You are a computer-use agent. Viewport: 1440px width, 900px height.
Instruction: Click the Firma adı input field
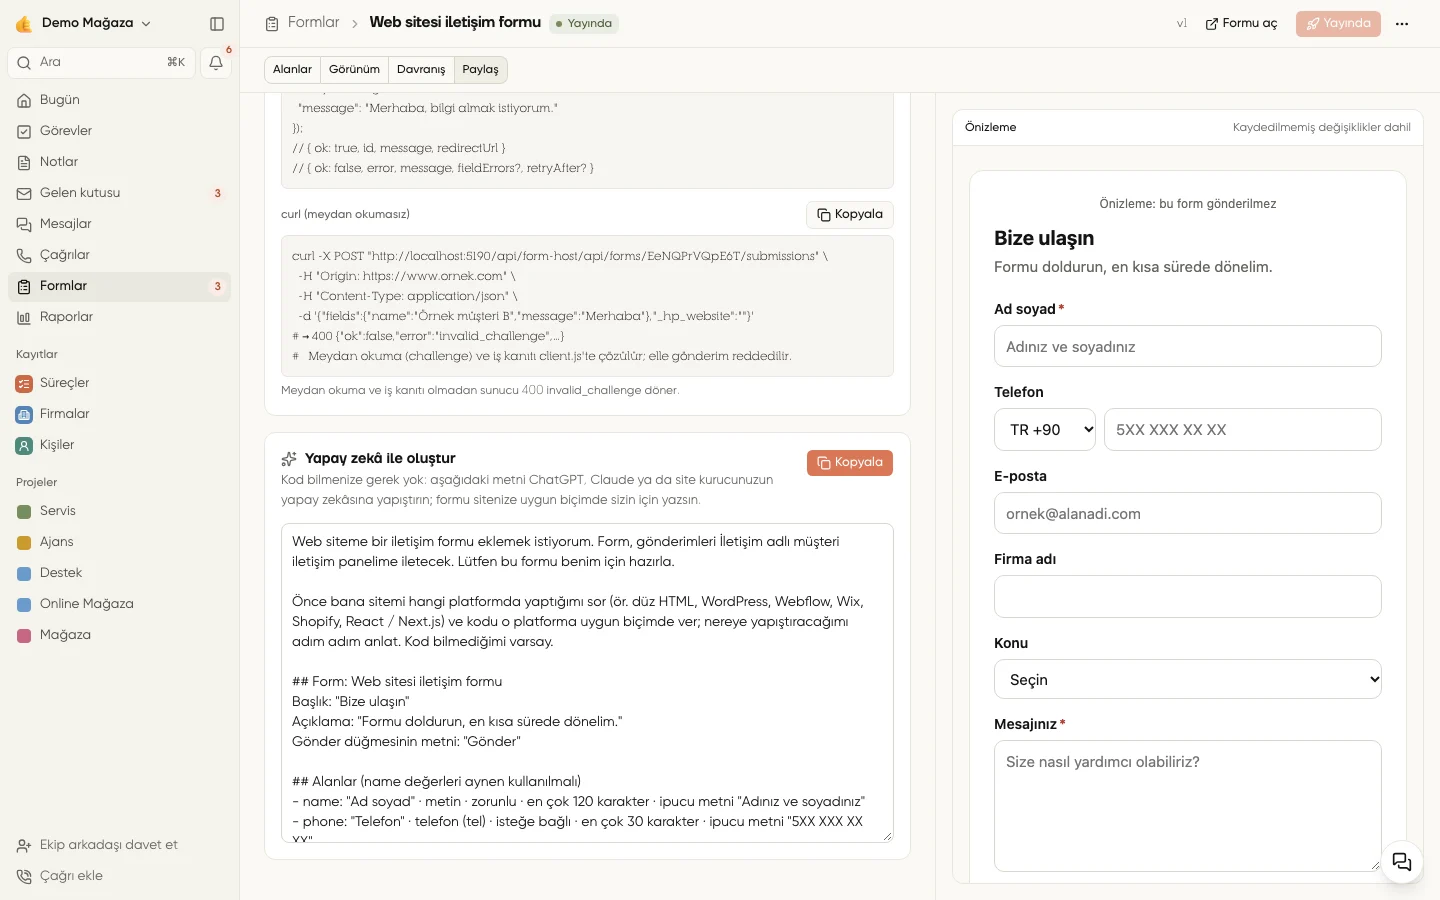point(1188,597)
